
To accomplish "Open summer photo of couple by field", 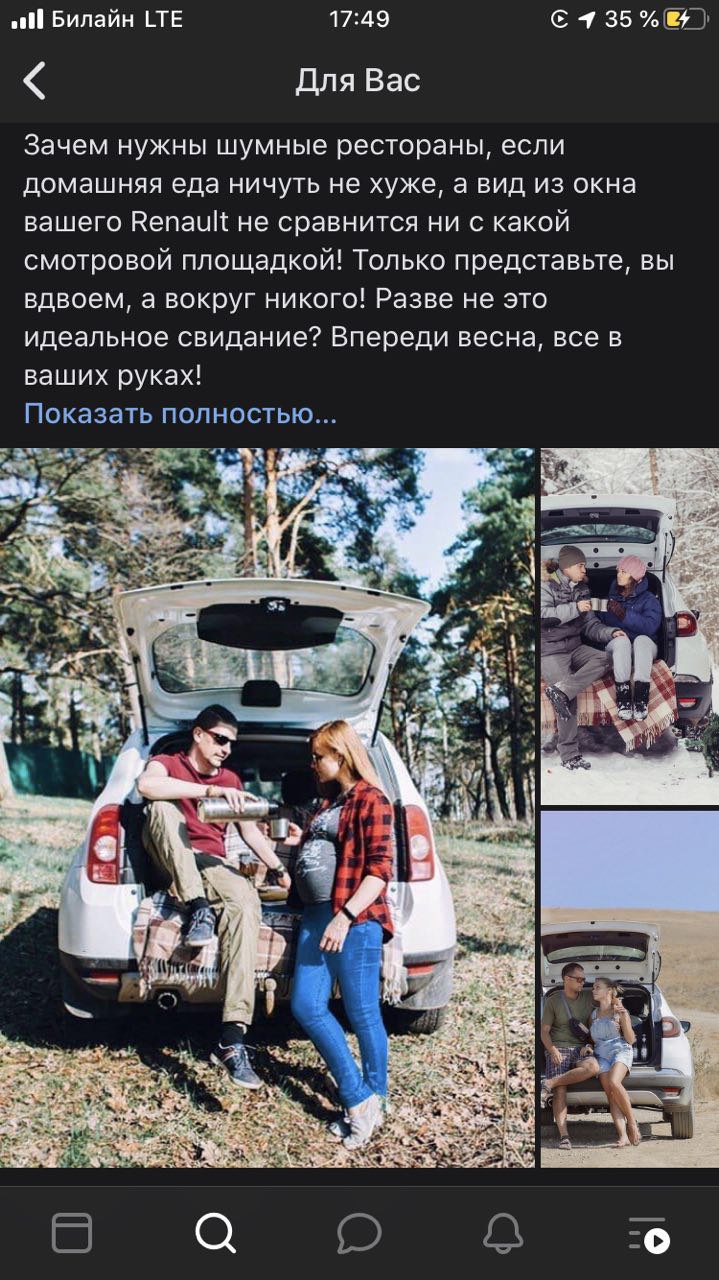I will 630,989.
